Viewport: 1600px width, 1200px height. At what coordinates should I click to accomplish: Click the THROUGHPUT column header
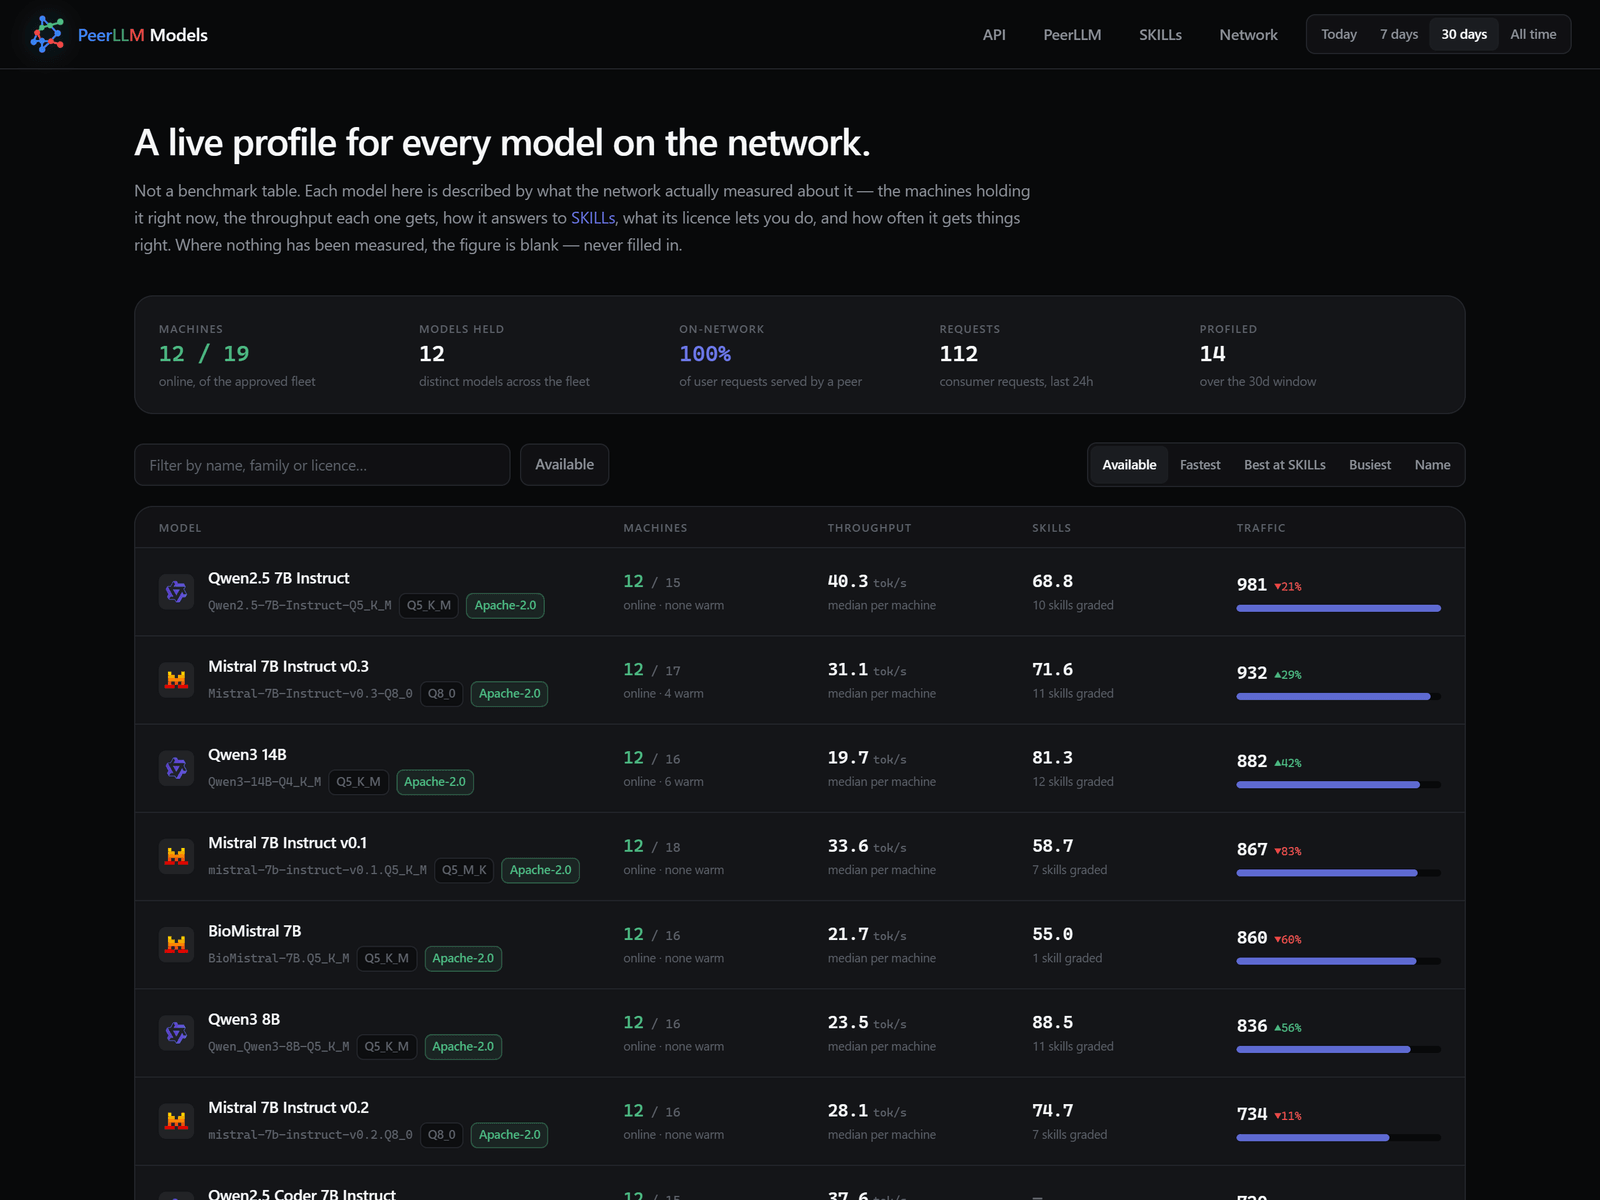click(x=869, y=528)
